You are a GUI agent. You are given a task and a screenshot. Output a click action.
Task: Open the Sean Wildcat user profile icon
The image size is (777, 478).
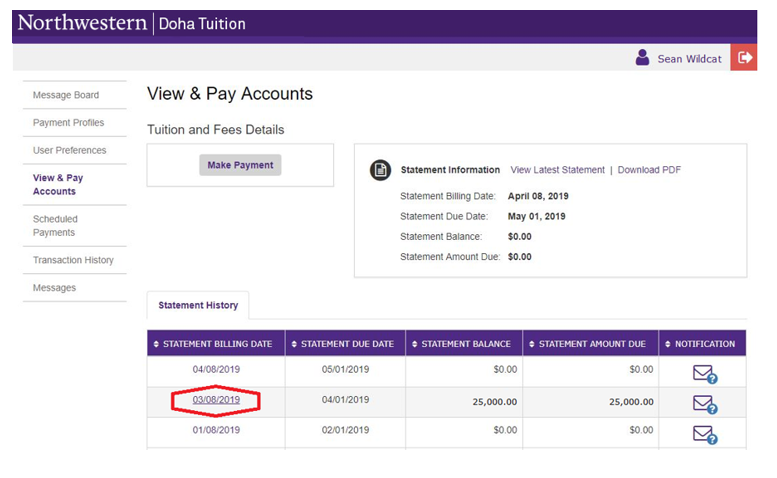pyautogui.click(x=642, y=57)
